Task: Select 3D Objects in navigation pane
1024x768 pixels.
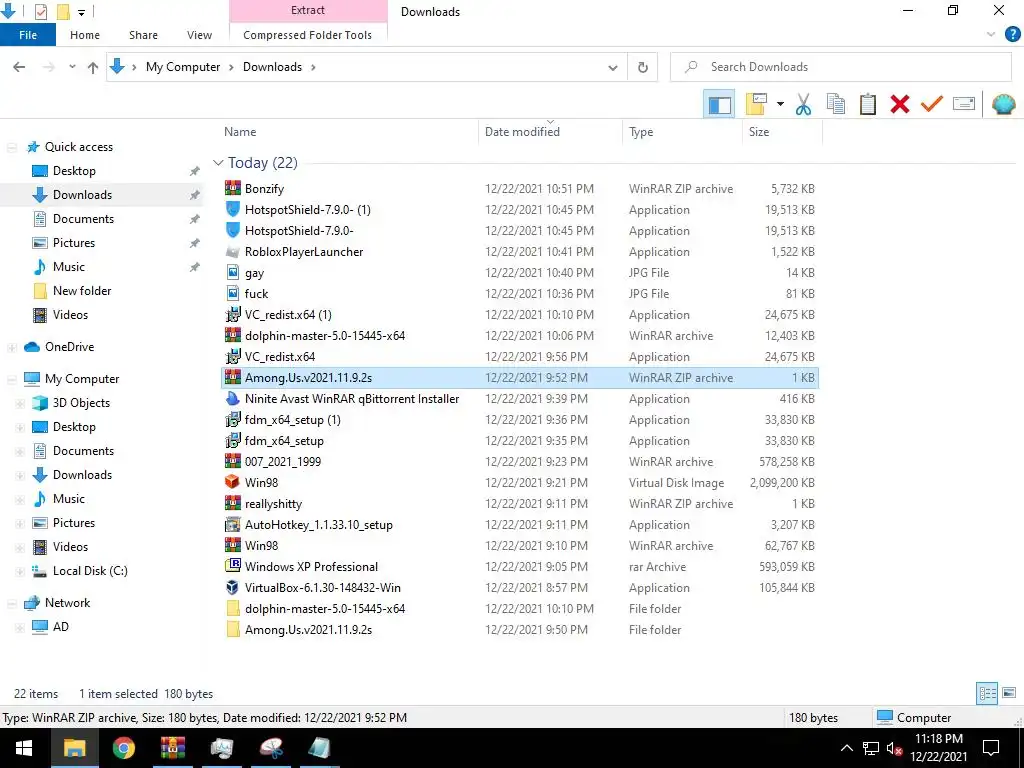Action: (81, 403)
